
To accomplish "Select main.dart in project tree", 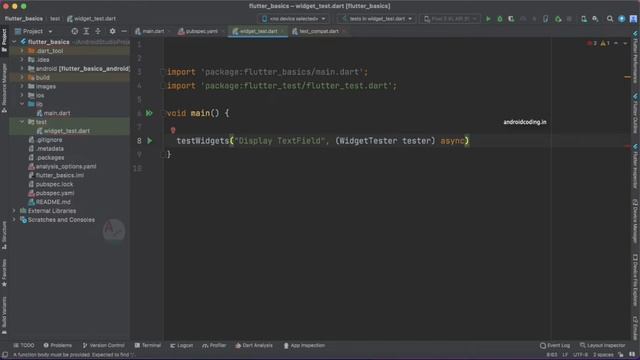I will 53,113.
